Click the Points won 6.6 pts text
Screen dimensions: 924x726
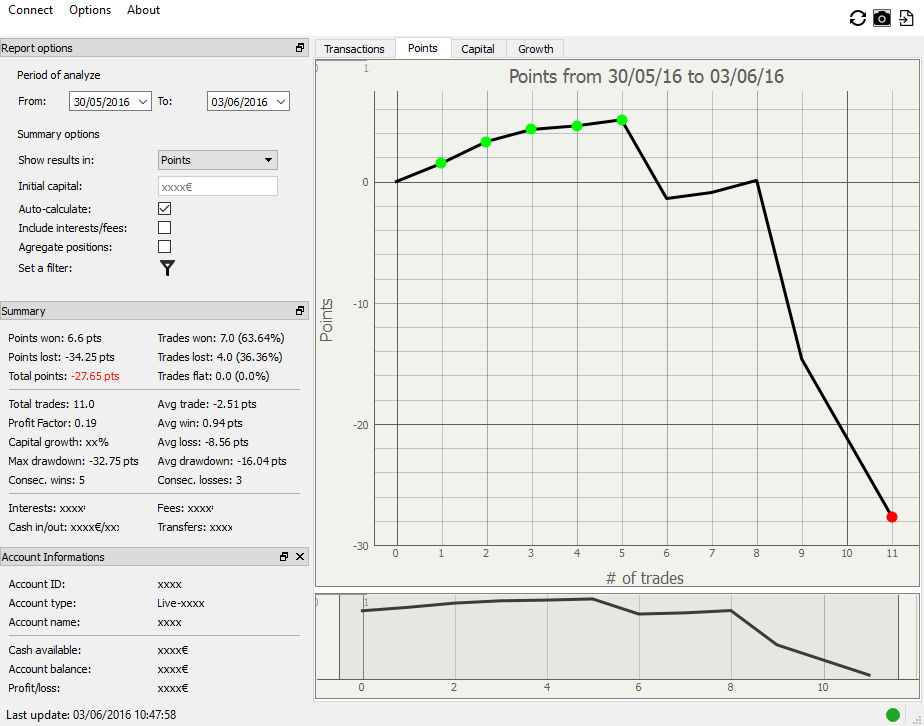pos(55,338)
